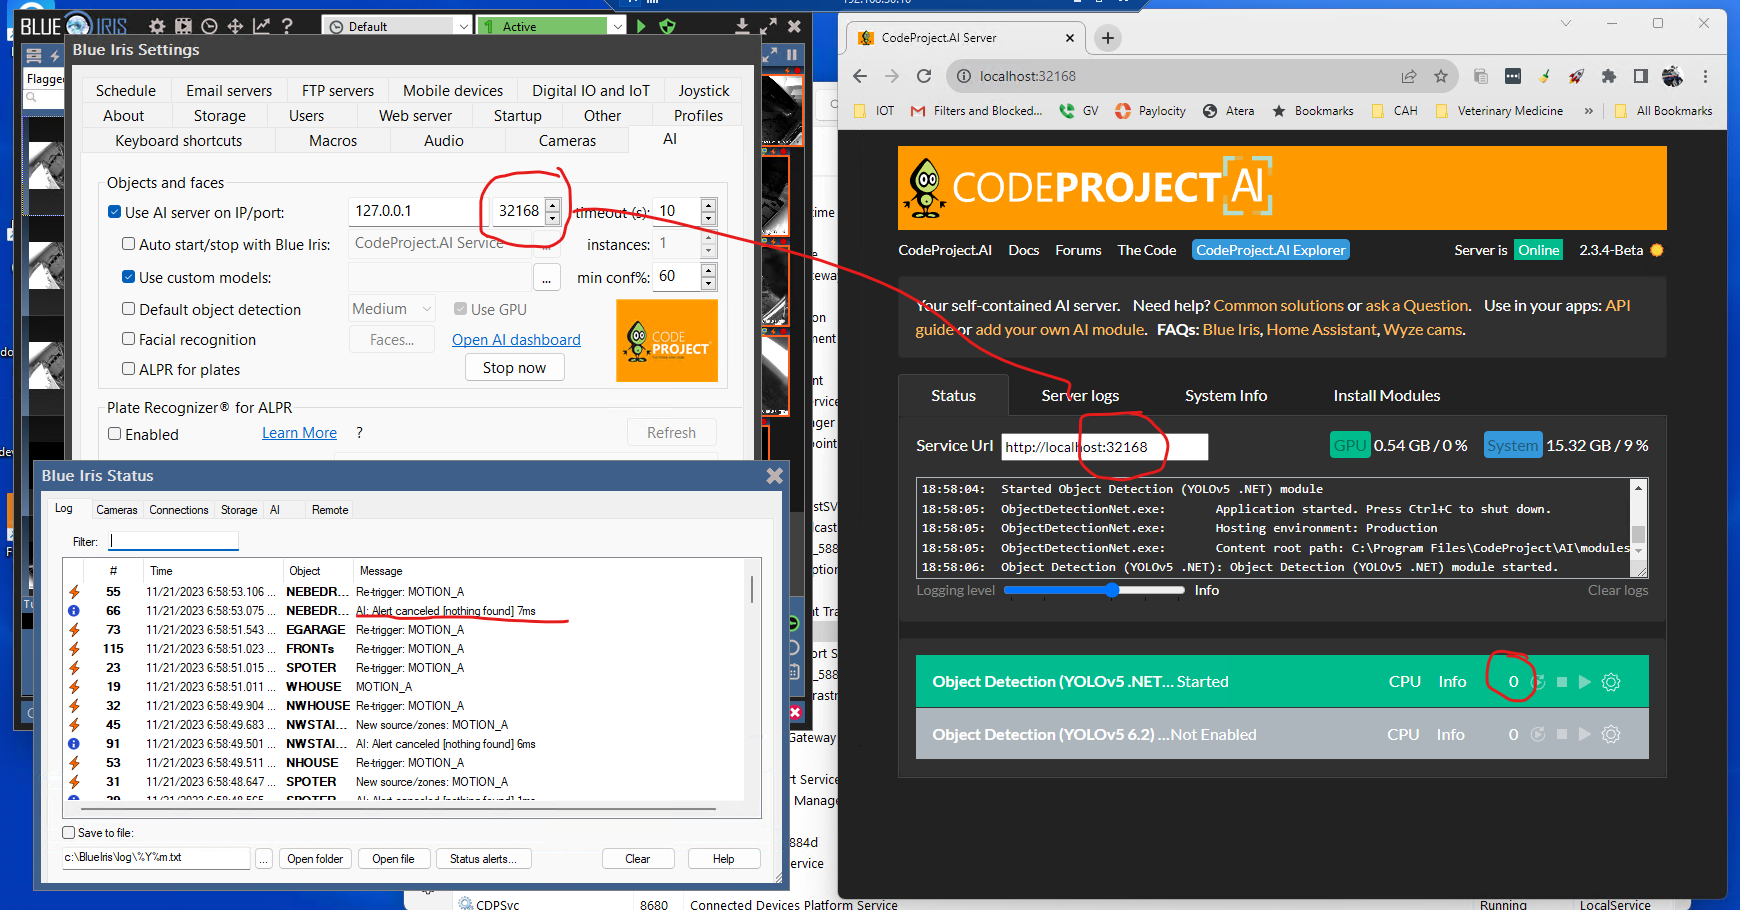The height and width of the screenshot is (910, 1740).
Task: Click Clear button in Blue Iris Status
Action: point(638,859)
